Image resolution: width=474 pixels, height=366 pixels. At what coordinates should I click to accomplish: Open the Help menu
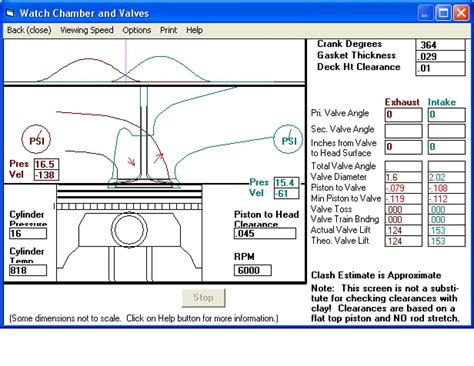click(194, 30)
